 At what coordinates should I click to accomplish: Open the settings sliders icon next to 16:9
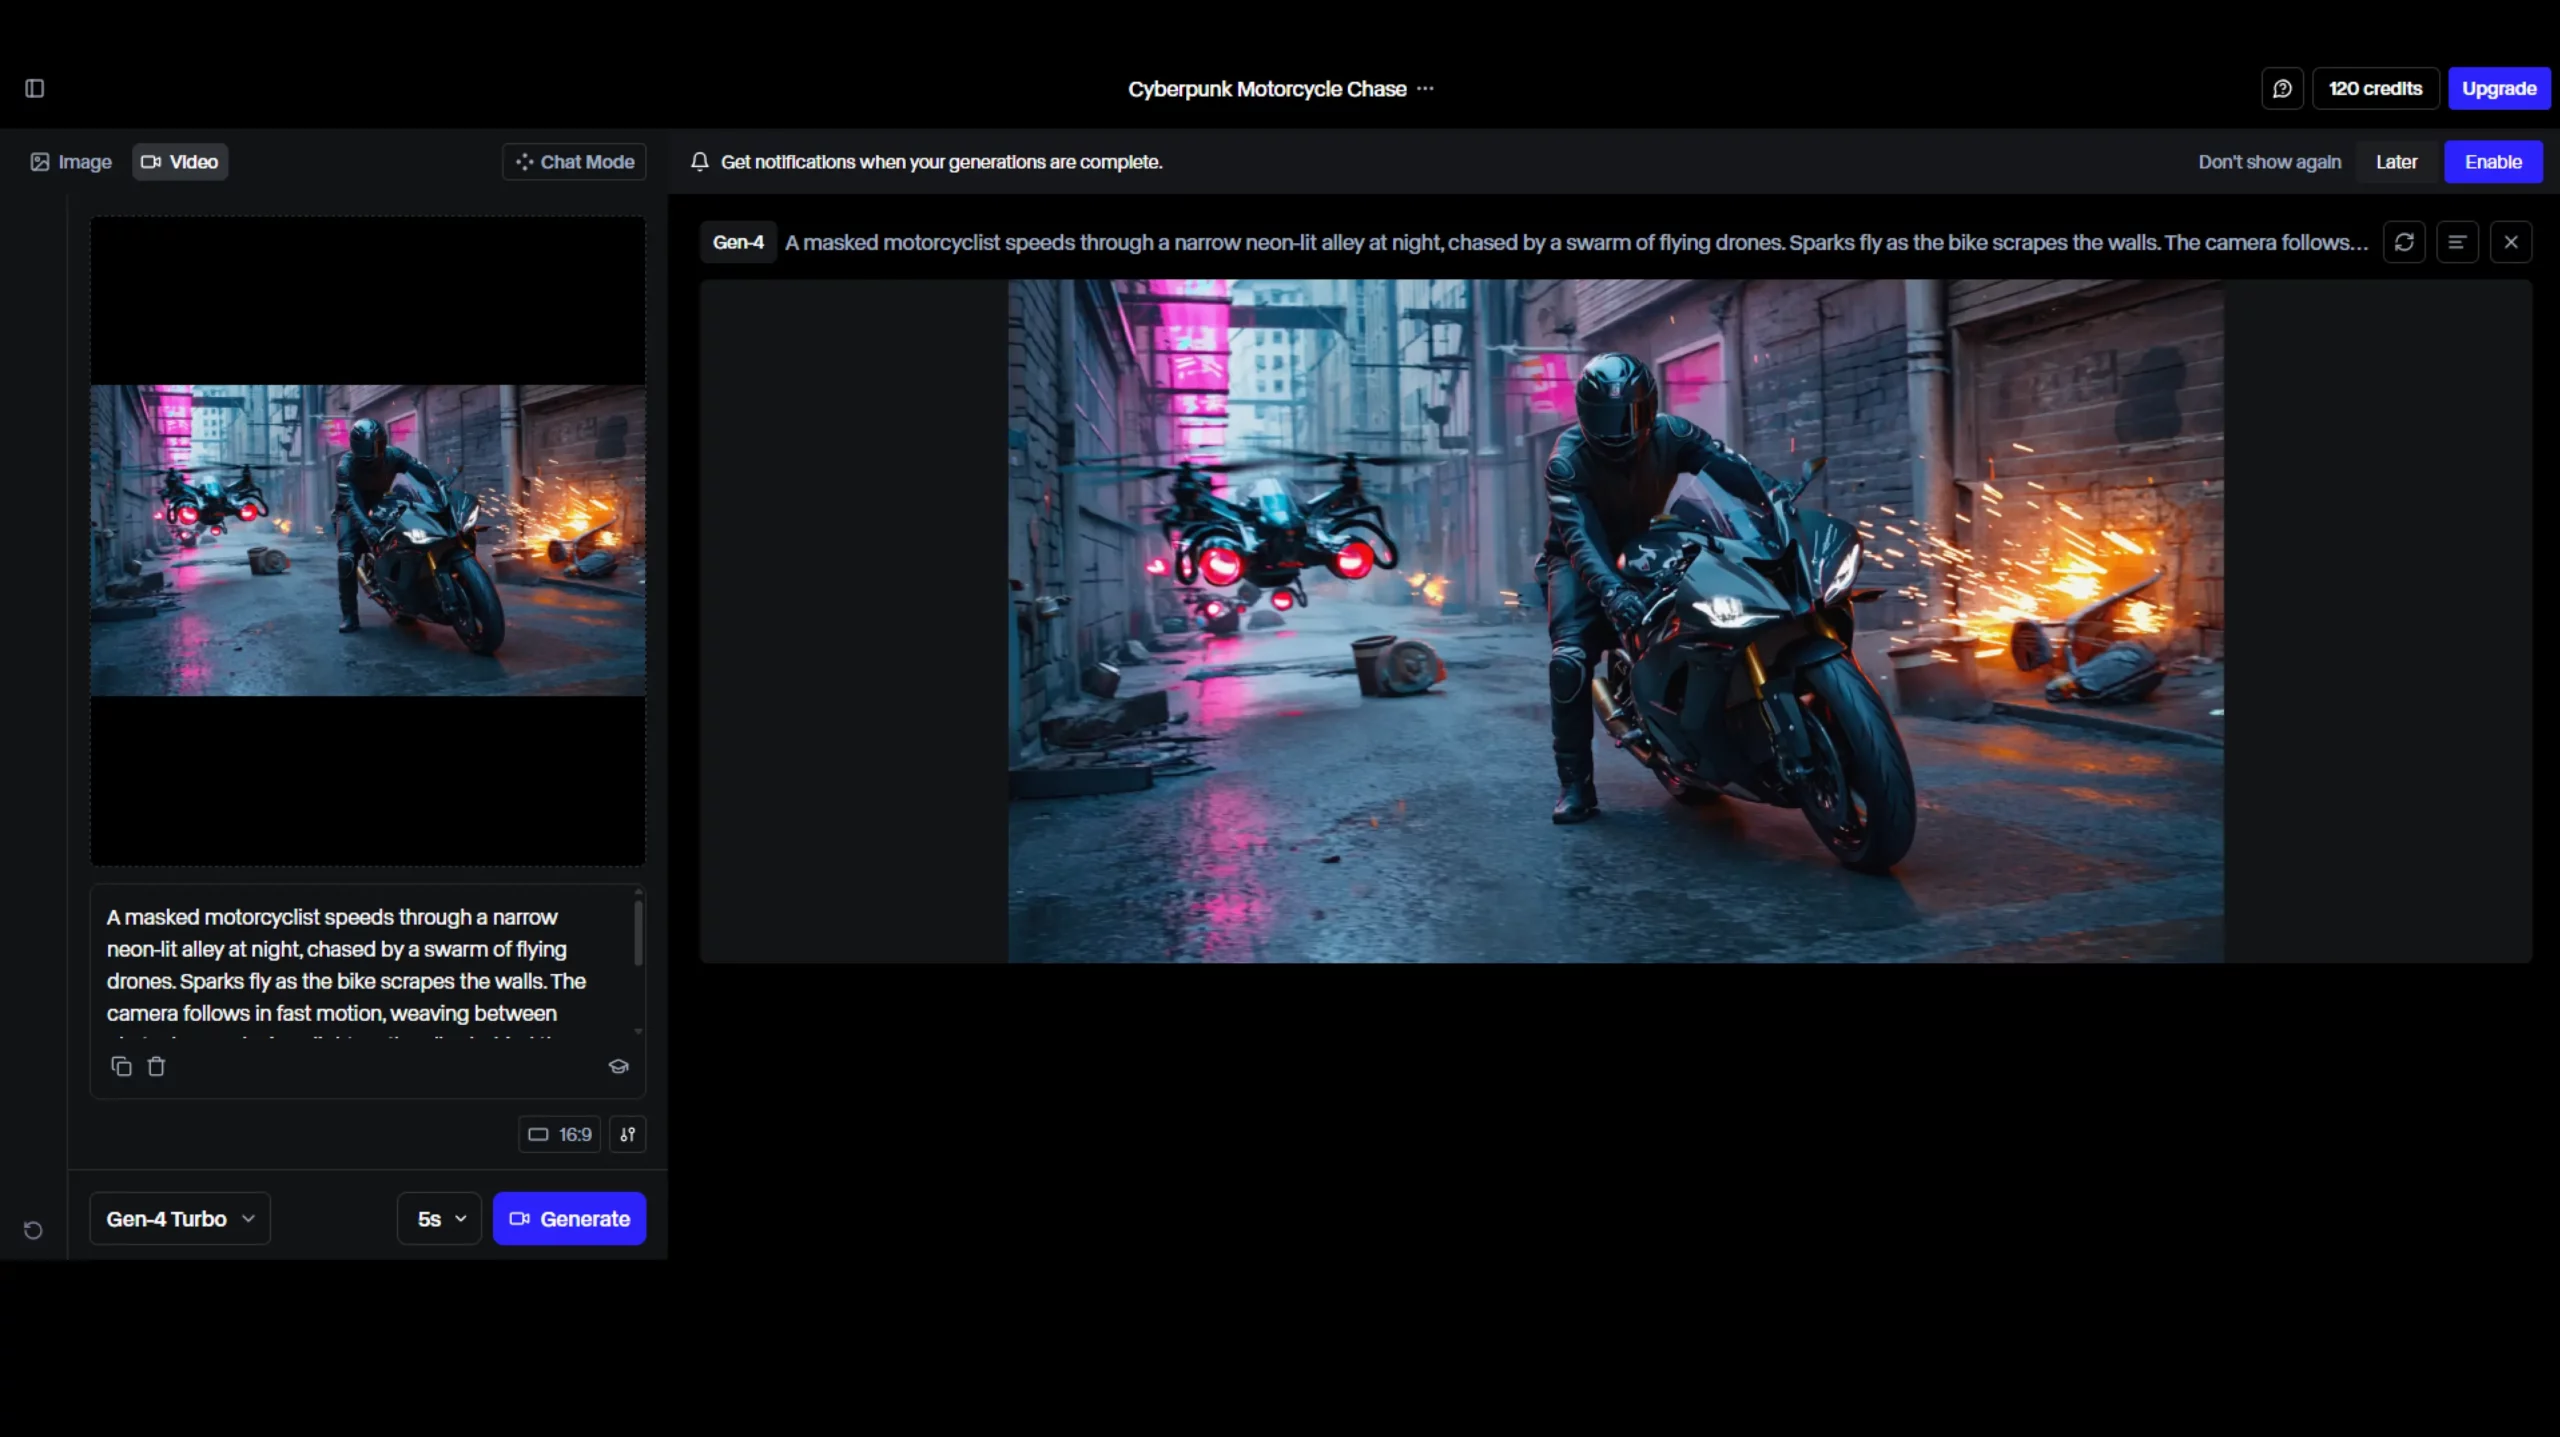(627, 1135)
